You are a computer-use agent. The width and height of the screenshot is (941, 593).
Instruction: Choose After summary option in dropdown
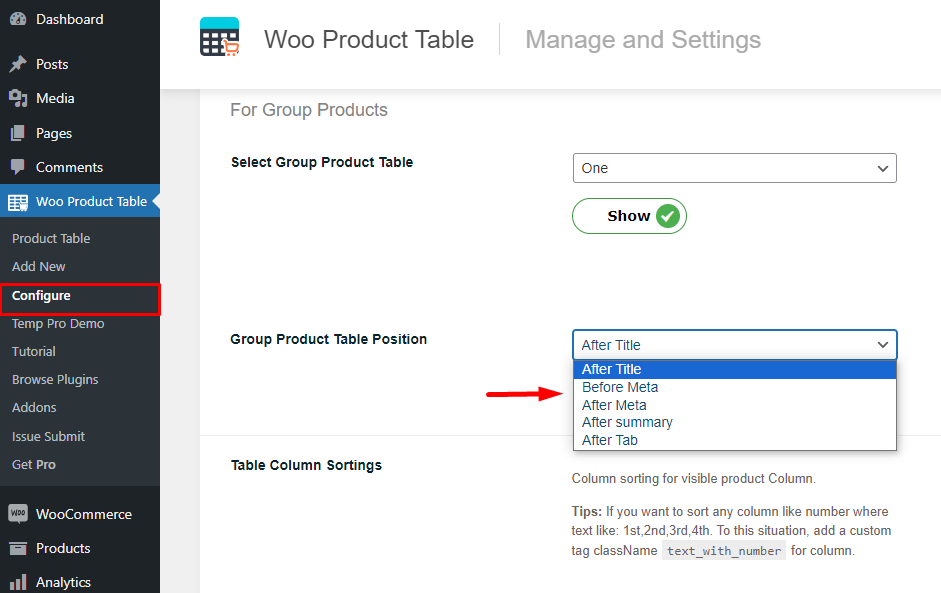[735, 423]
